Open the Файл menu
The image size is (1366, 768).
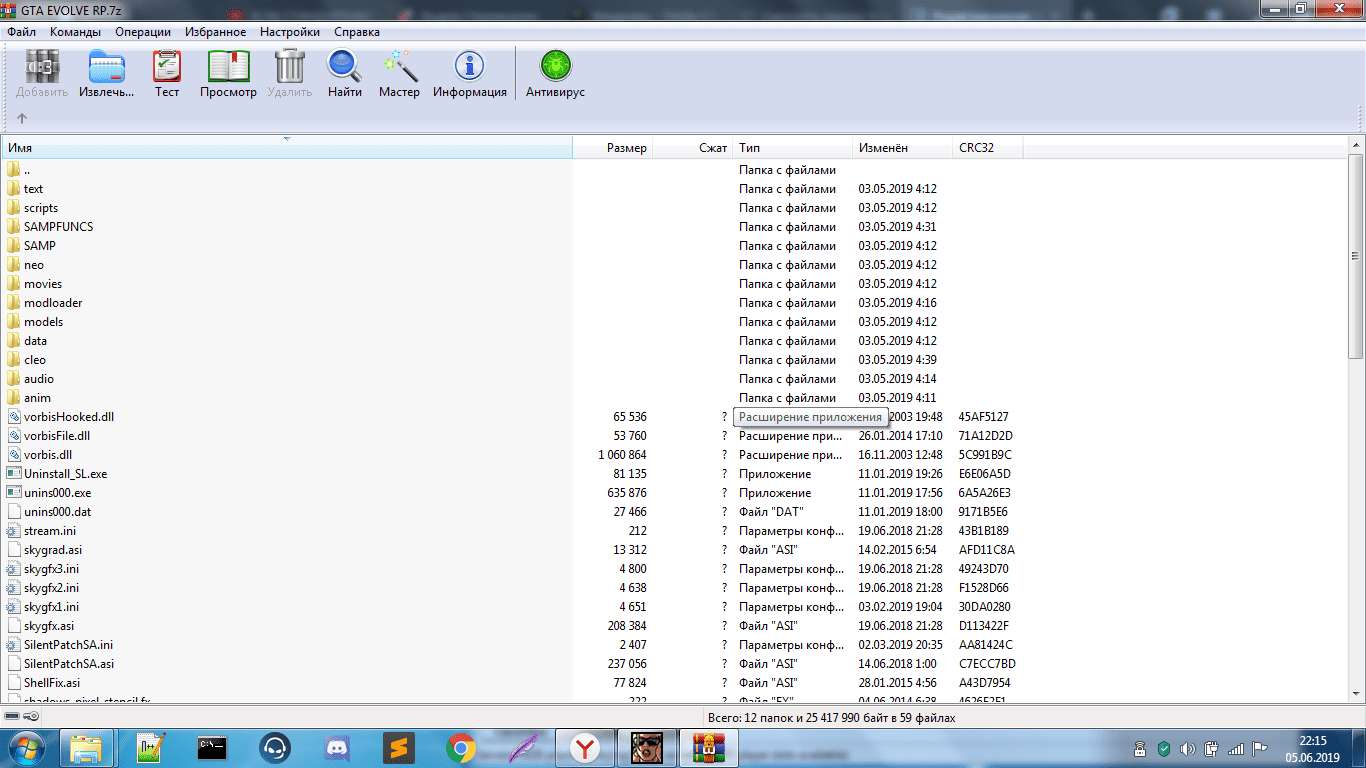click(x=21, y=32)
